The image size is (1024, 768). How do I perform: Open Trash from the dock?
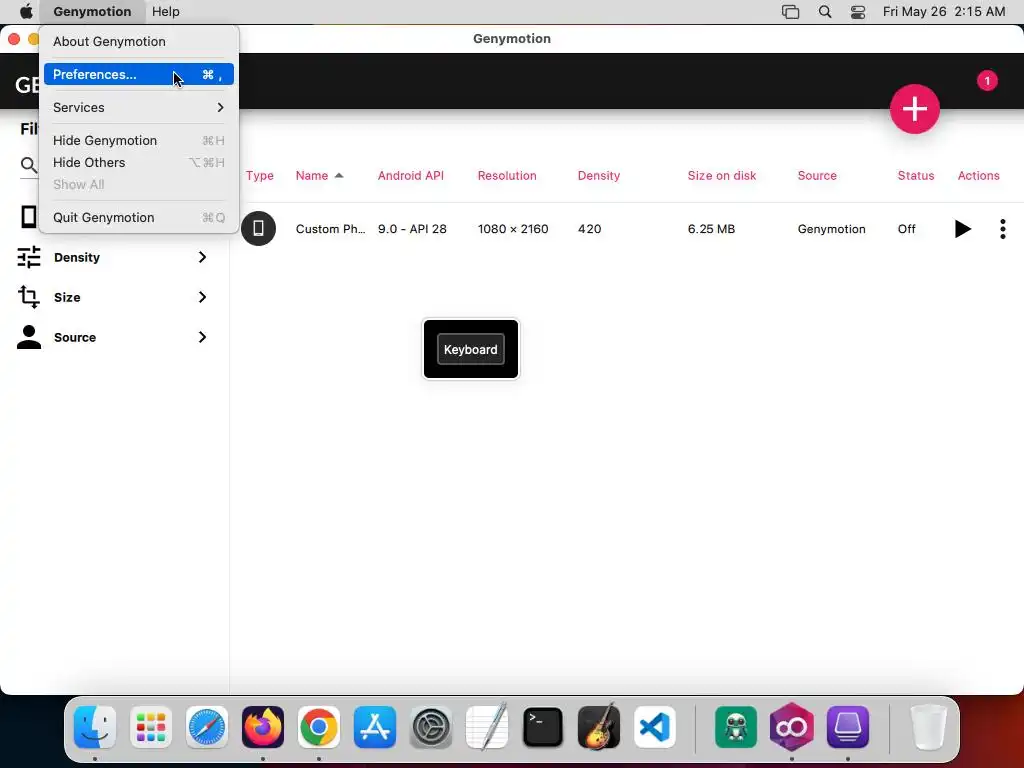(x=929, y=727)
